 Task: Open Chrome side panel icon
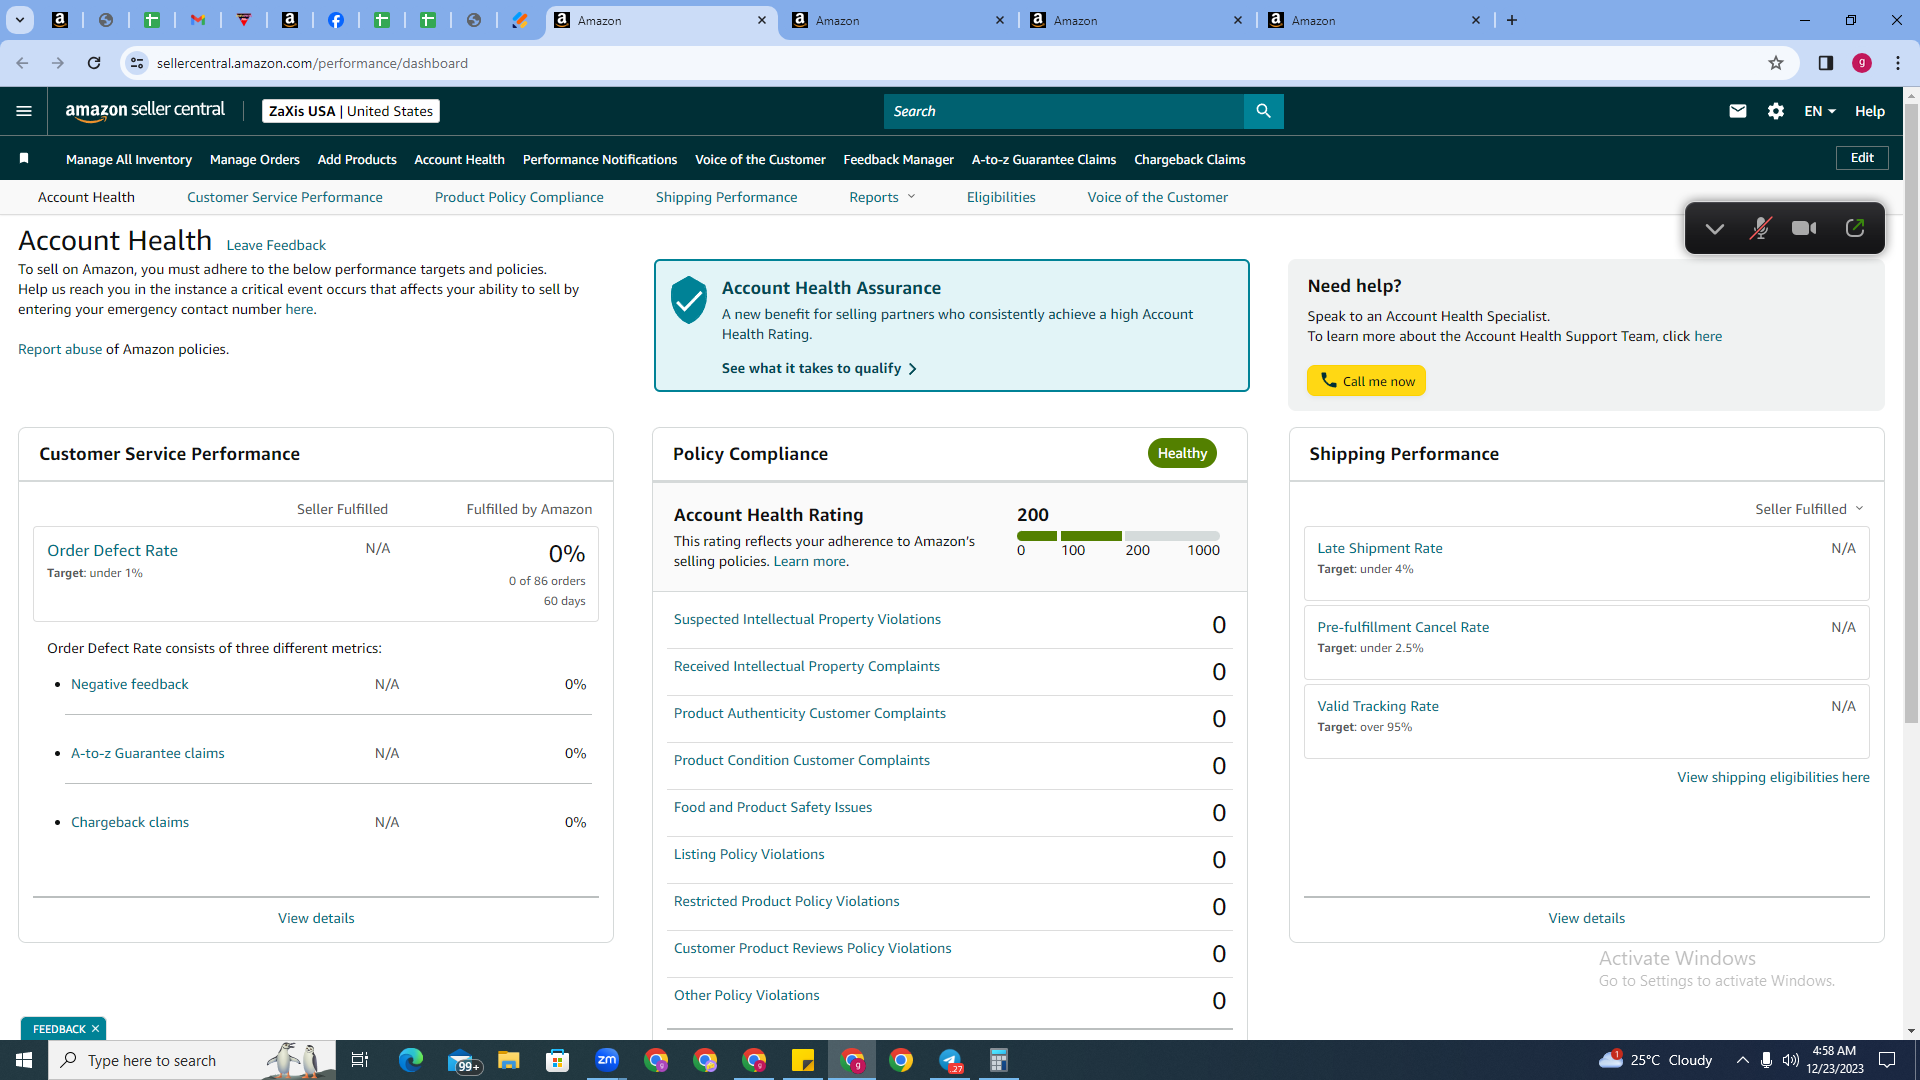(1826, 63)
